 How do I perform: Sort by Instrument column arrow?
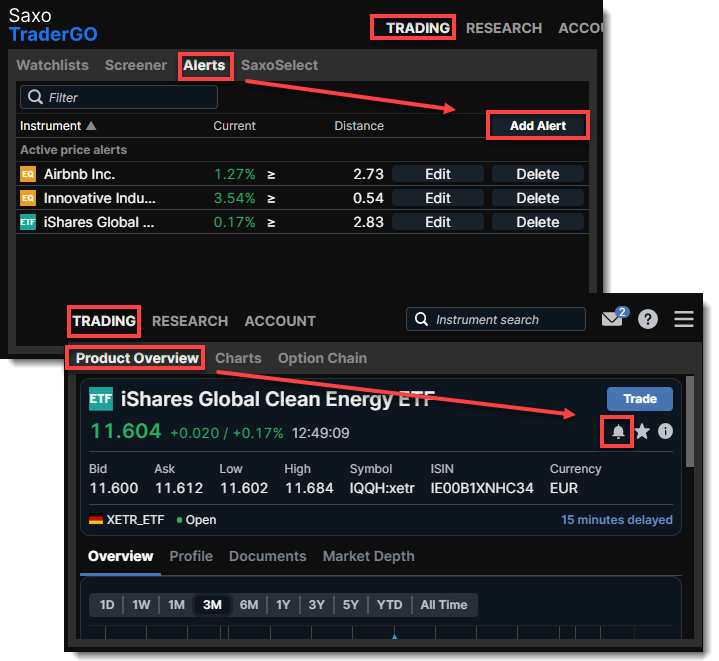pyautogui.click(x=91, y=125)
